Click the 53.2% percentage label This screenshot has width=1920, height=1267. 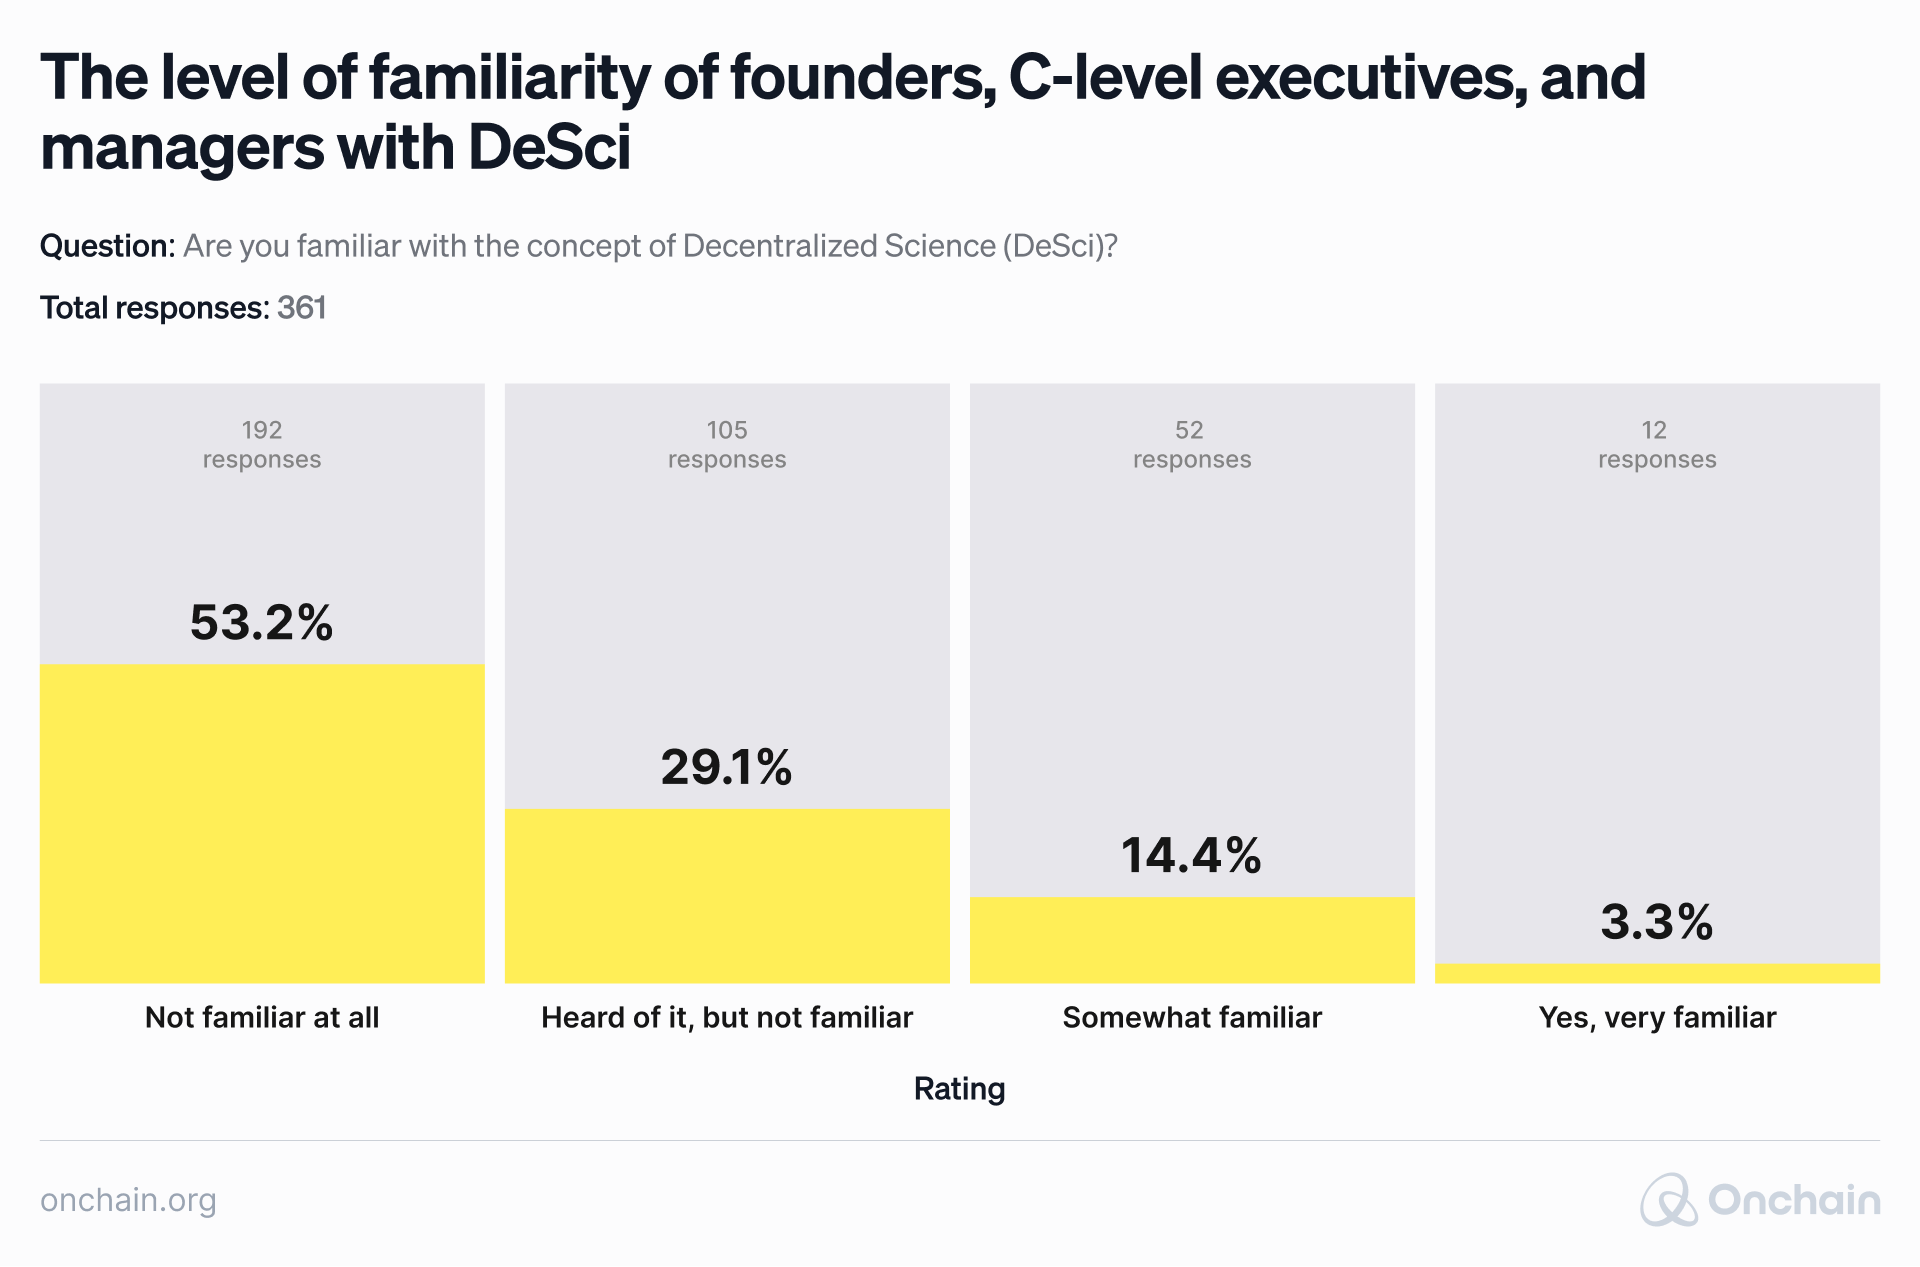262,622
